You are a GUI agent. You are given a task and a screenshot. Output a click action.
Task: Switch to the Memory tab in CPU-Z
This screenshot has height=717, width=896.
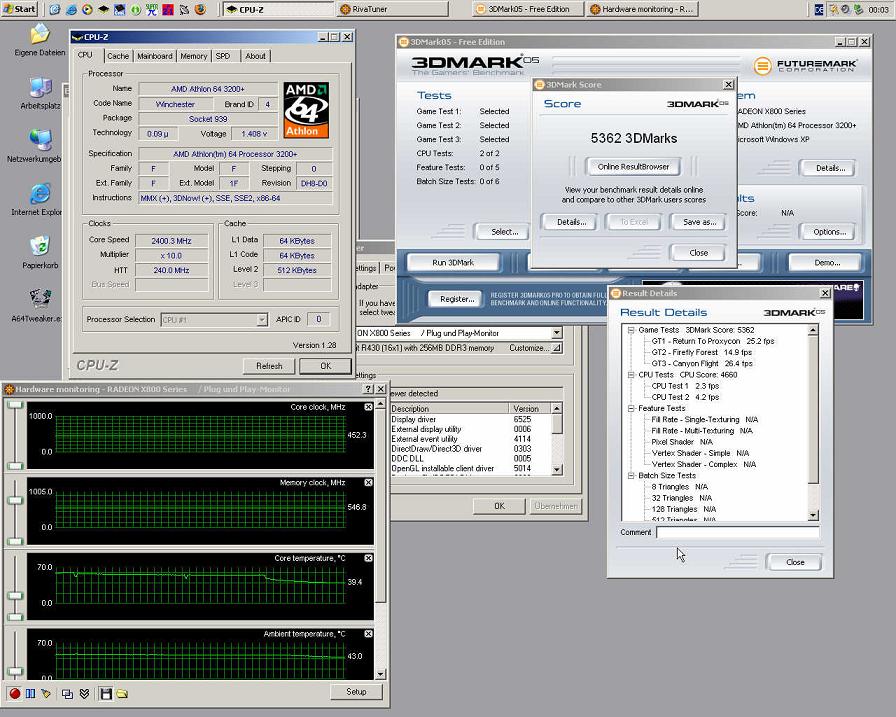(x=194, y=56)
